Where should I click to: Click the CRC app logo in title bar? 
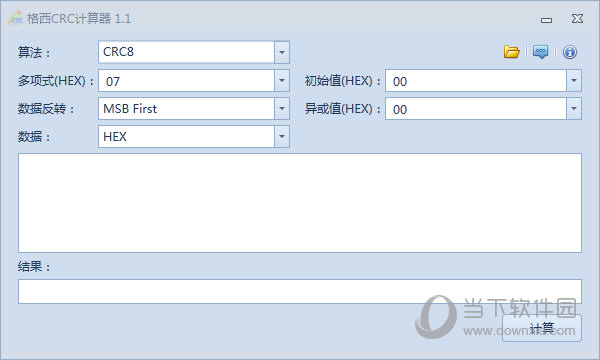click(16, 18)
